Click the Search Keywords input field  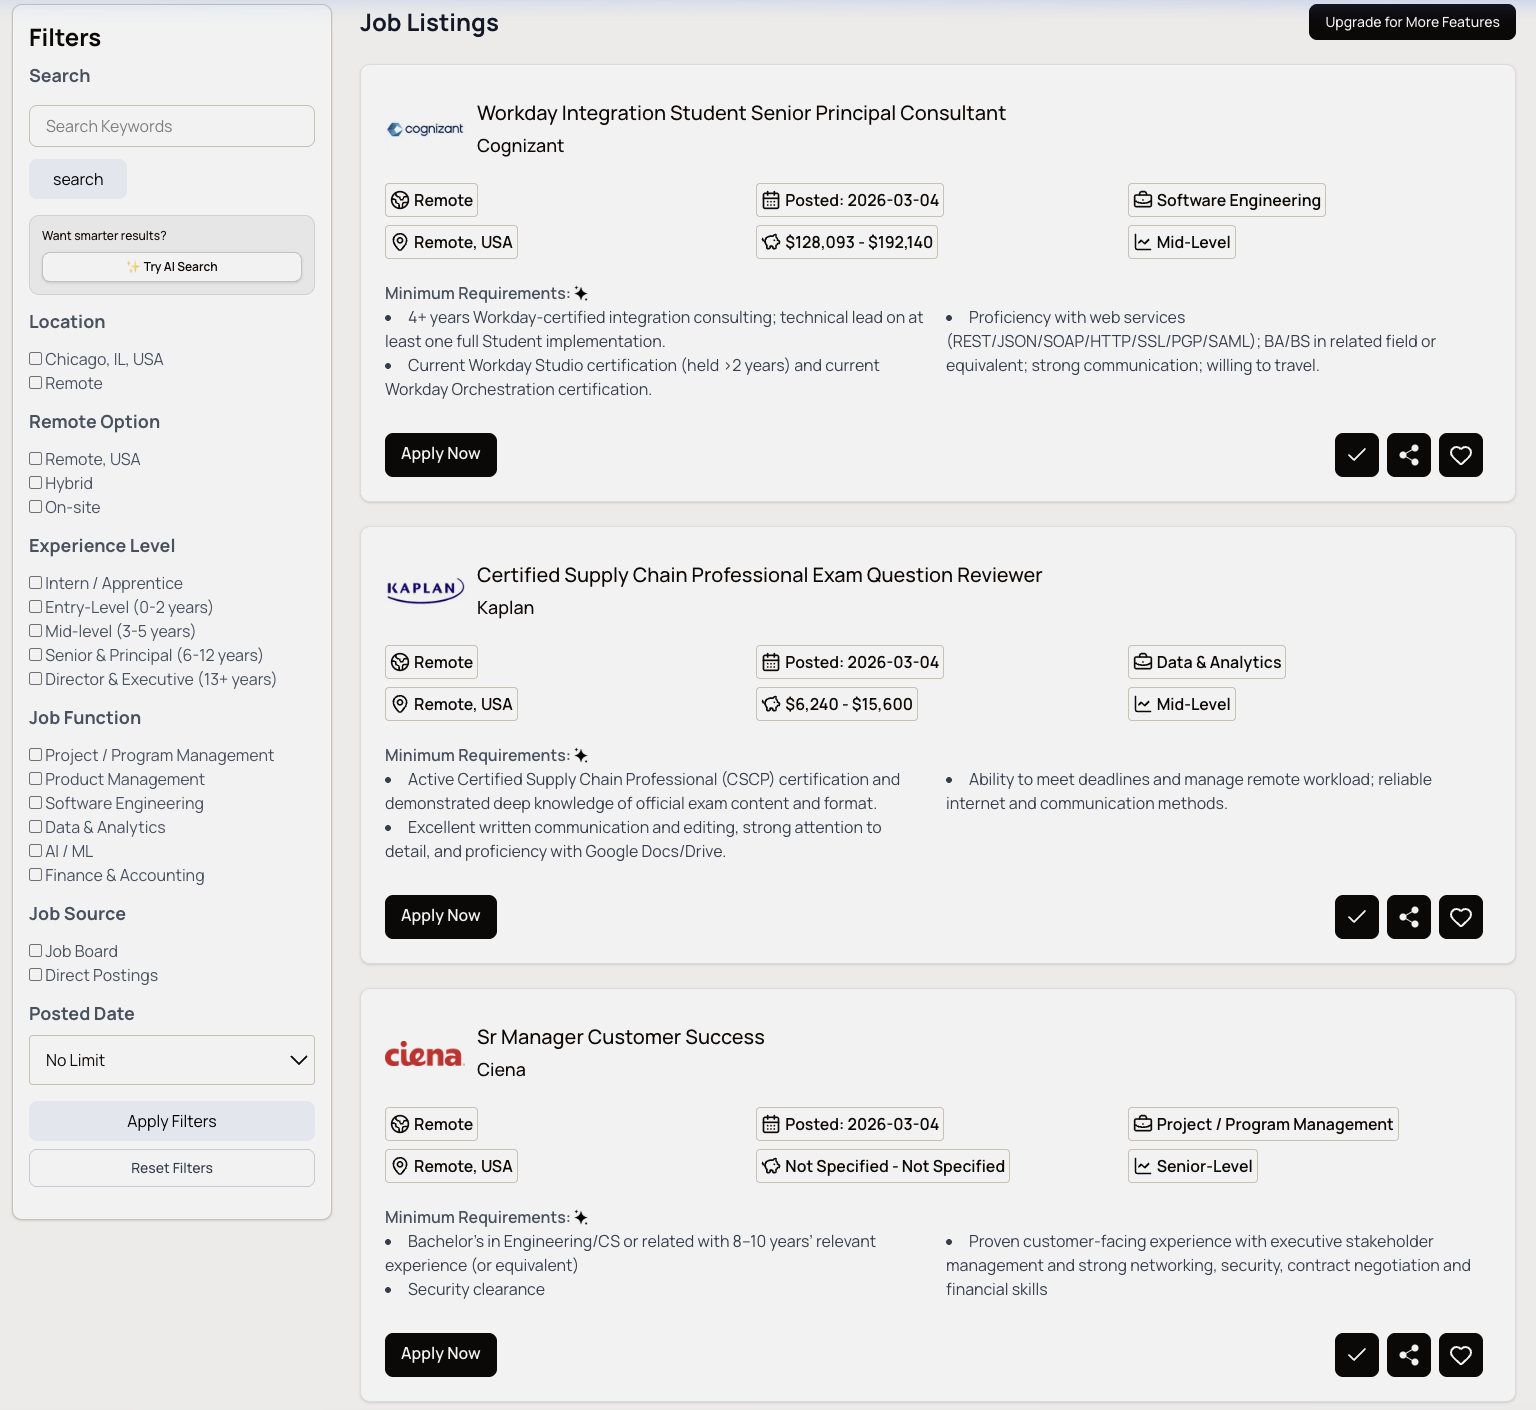[x=171, y=126]
